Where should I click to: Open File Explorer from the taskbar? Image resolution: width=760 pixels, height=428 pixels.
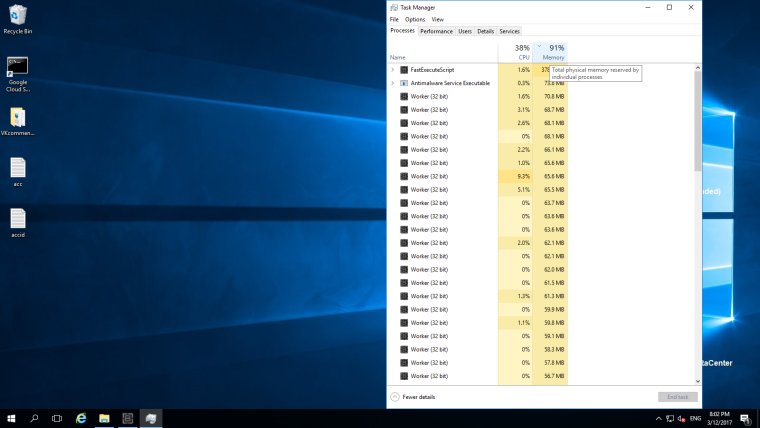tap(104, 418)
